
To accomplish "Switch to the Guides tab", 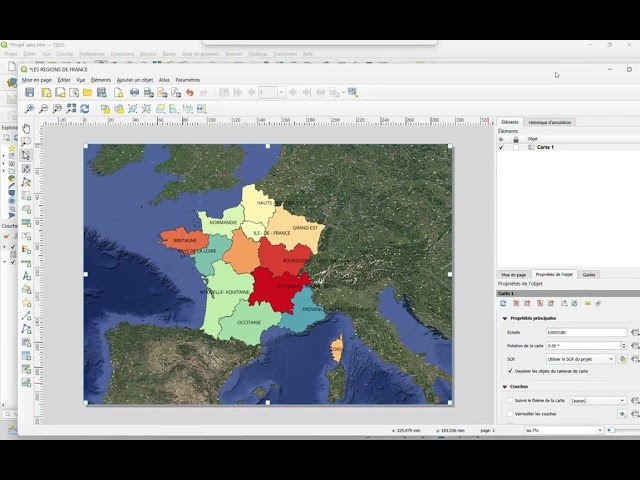I will coord(589,275).
